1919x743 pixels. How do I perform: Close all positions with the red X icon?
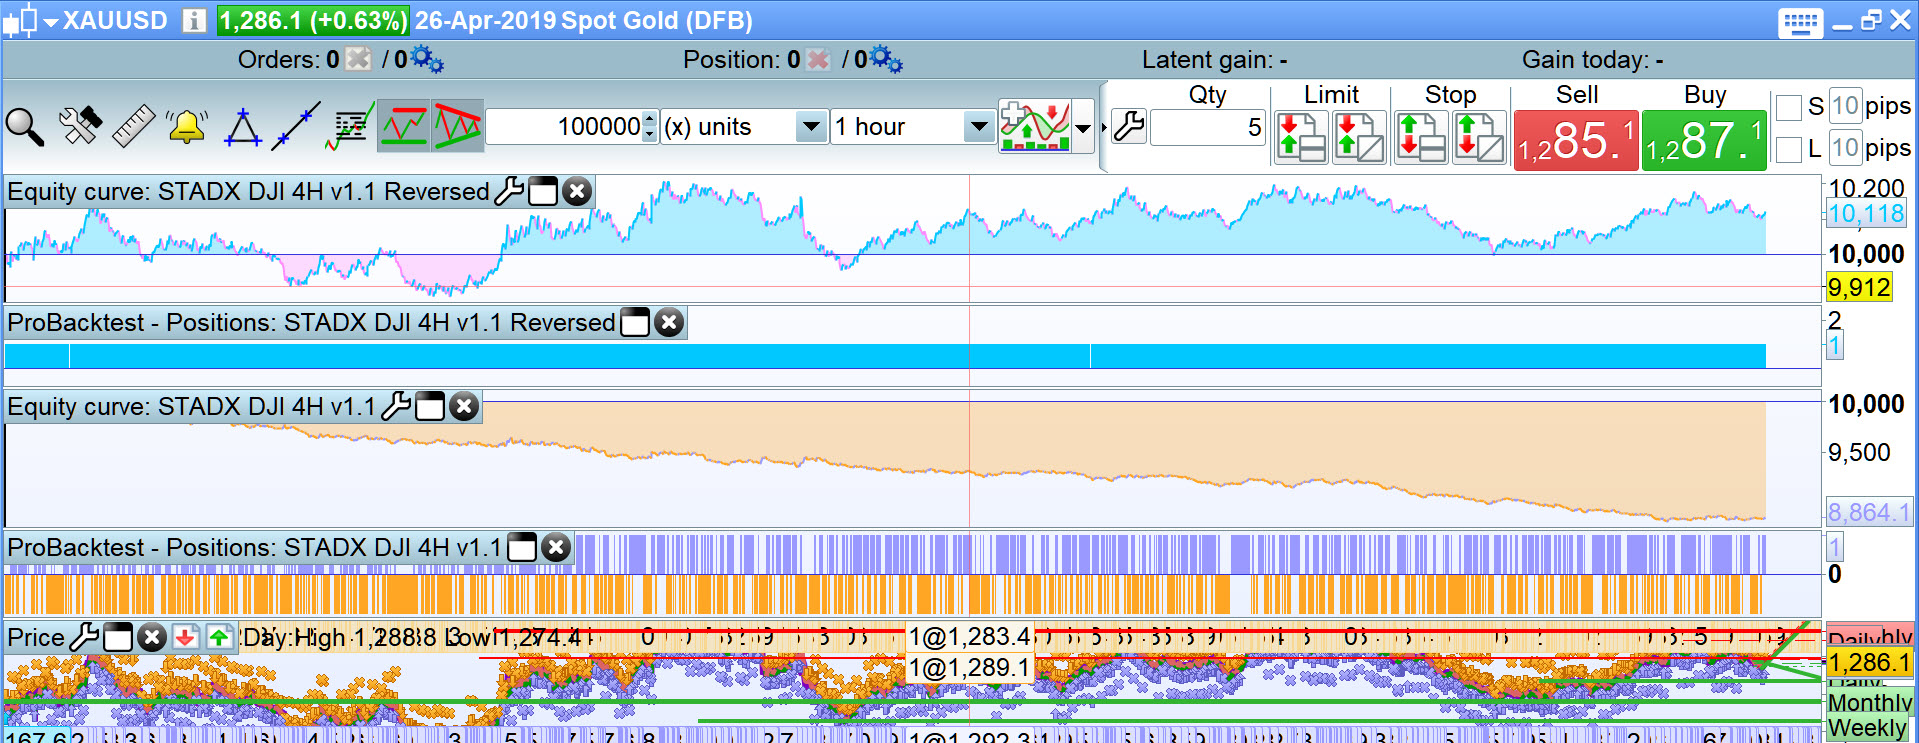pyautogui.click(x=818, y=60)
